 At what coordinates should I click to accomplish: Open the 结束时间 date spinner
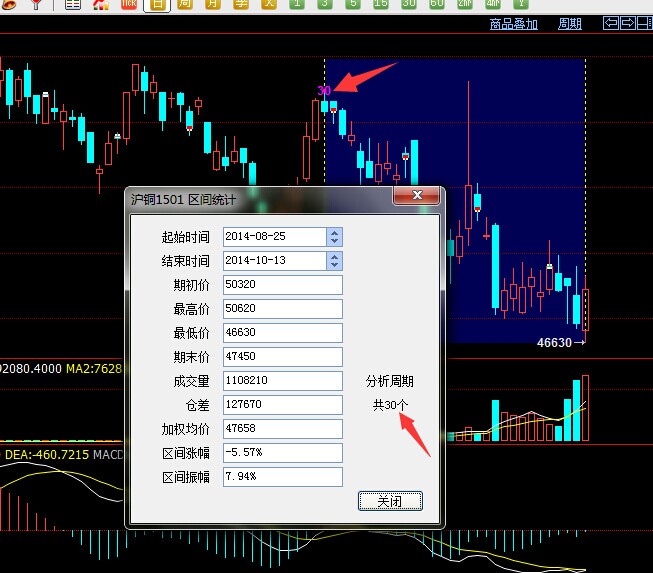click(x=334, y=260)
